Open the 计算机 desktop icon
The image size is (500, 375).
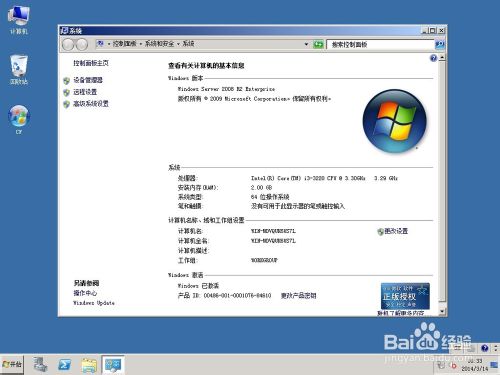click(x=19, y=19)
